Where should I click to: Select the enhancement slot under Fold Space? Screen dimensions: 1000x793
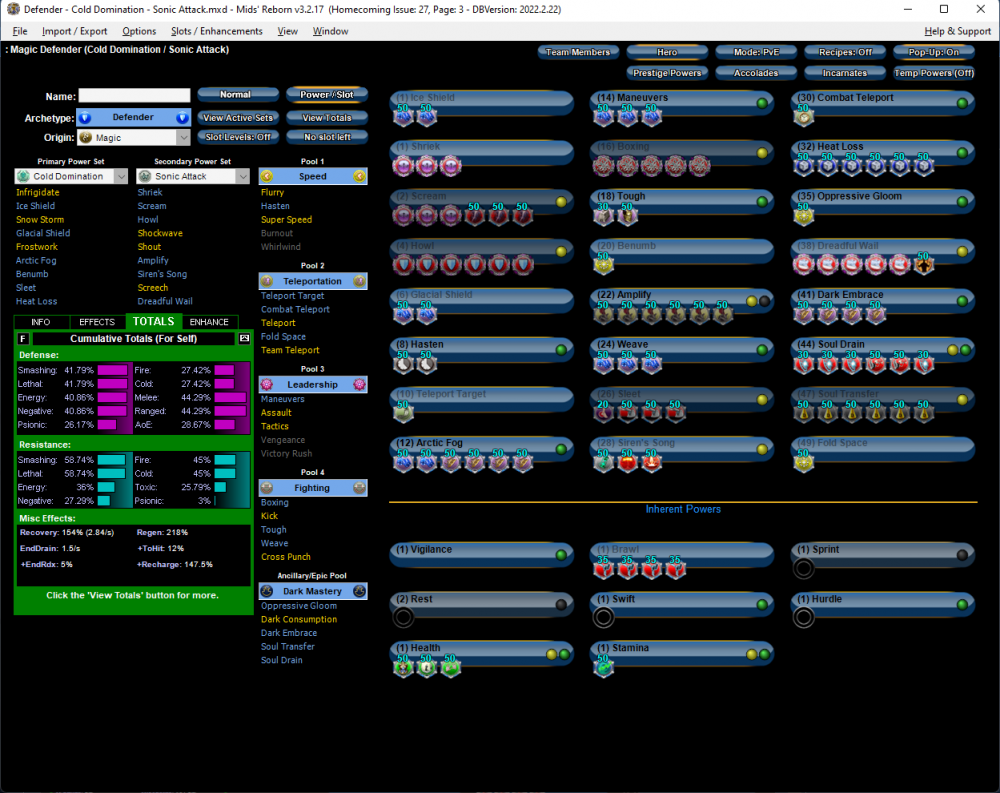[804, 462]
